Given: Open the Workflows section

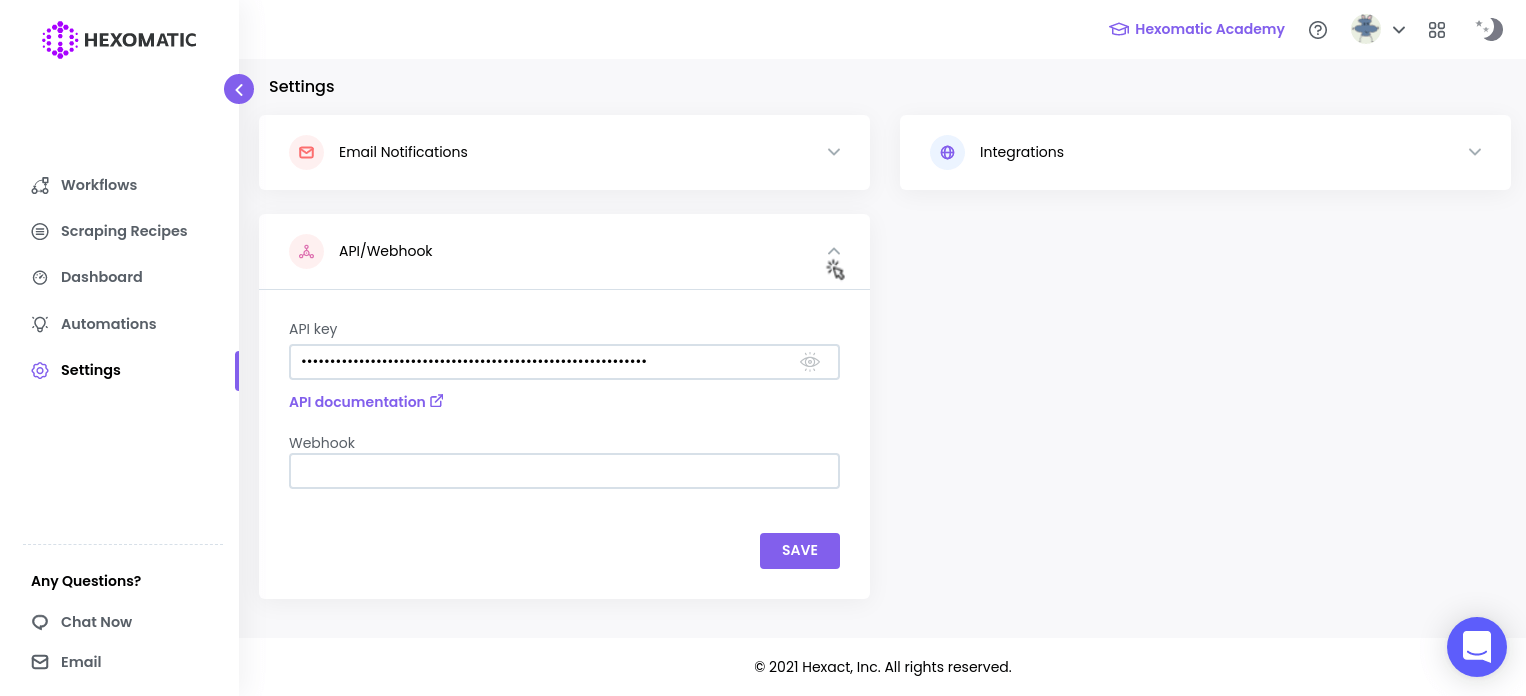Looking at the screenshot, I should [x=98, y=185].
